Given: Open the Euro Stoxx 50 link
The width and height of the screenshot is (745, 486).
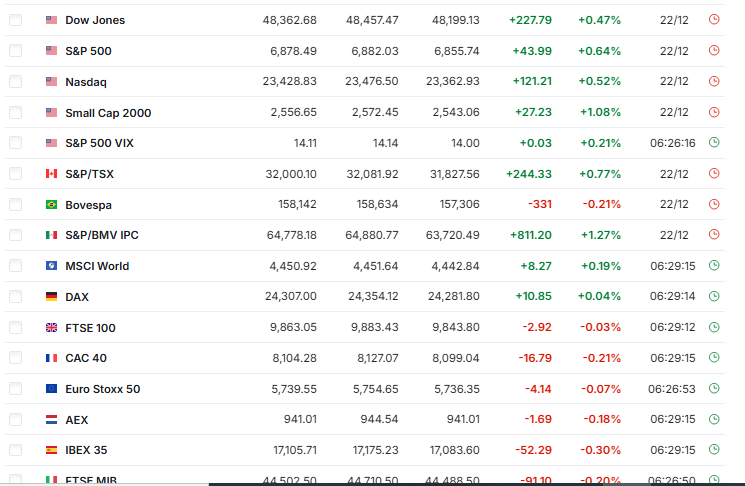Looking at the screenshot, I should [103, 389].
